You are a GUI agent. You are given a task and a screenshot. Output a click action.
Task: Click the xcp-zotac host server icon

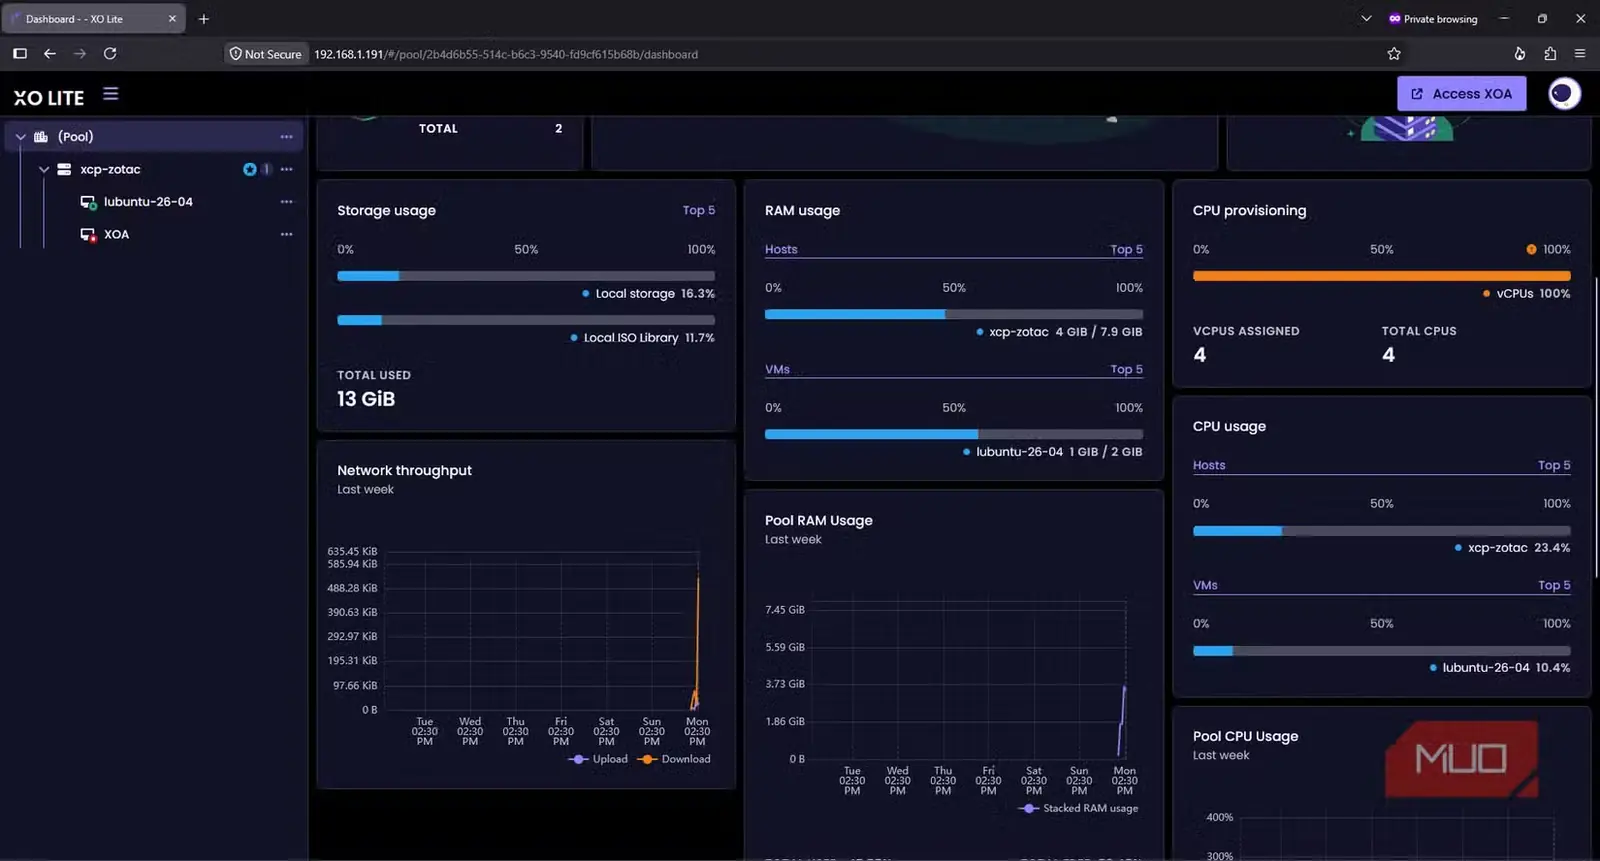point(64,170)
